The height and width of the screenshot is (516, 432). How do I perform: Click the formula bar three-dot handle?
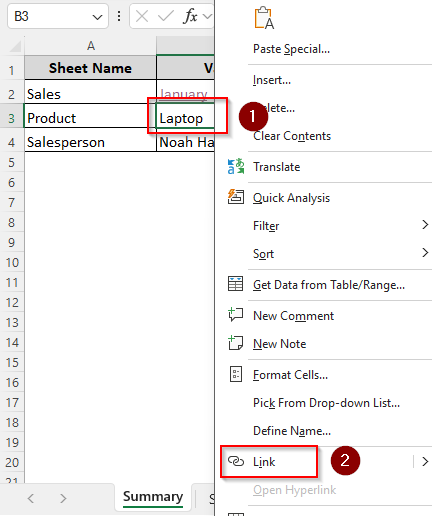tap(119, 16)
